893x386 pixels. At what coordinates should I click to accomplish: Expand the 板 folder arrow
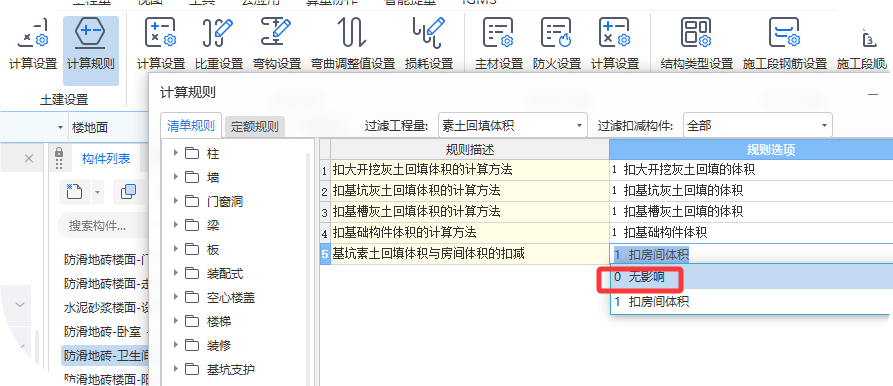tap(175, 249)
